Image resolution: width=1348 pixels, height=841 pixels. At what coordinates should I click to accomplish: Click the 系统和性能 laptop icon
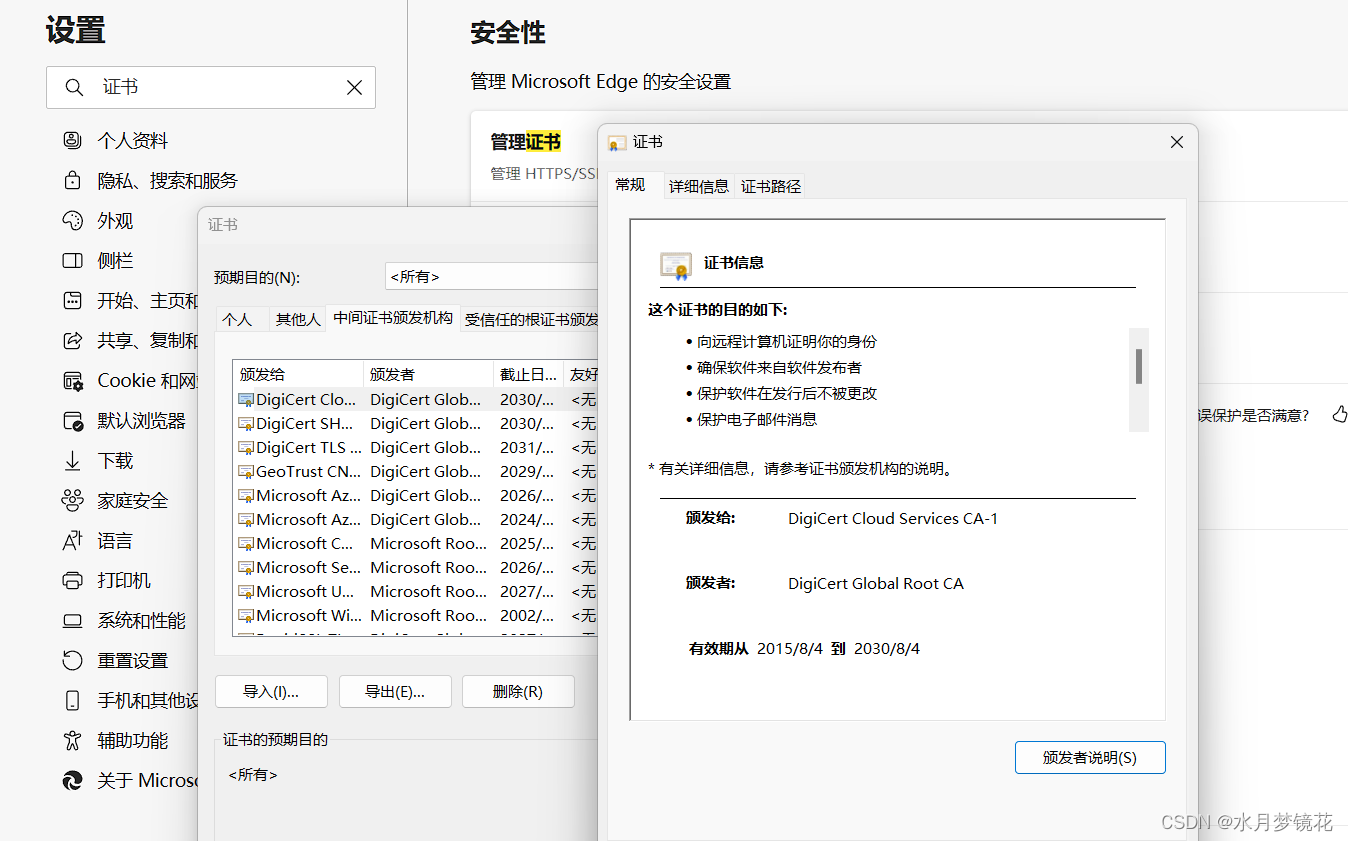(72, 621)
